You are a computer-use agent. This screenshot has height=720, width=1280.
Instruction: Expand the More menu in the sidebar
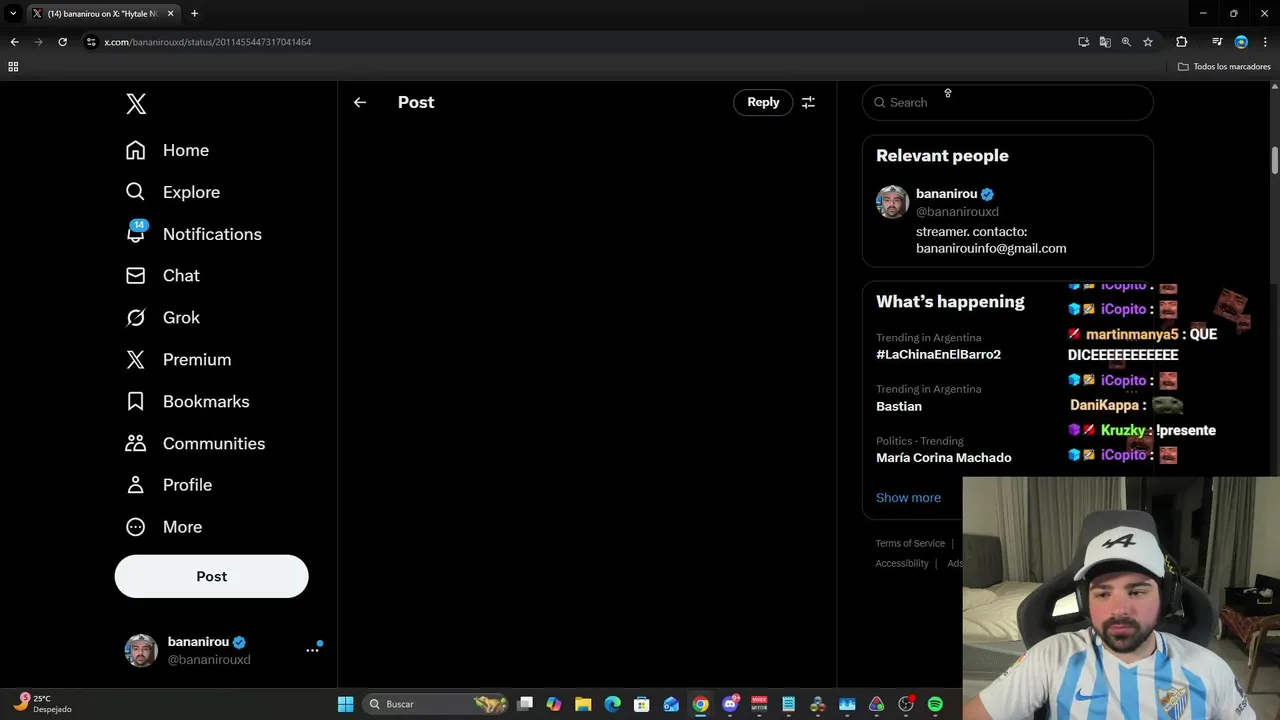pyautogui.click(x=163, y=527)
